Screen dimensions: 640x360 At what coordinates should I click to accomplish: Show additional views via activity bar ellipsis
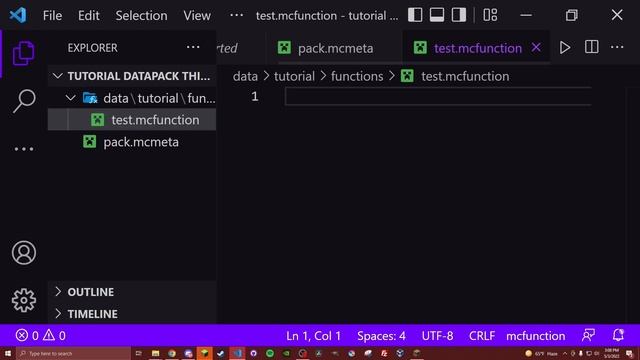24,149
